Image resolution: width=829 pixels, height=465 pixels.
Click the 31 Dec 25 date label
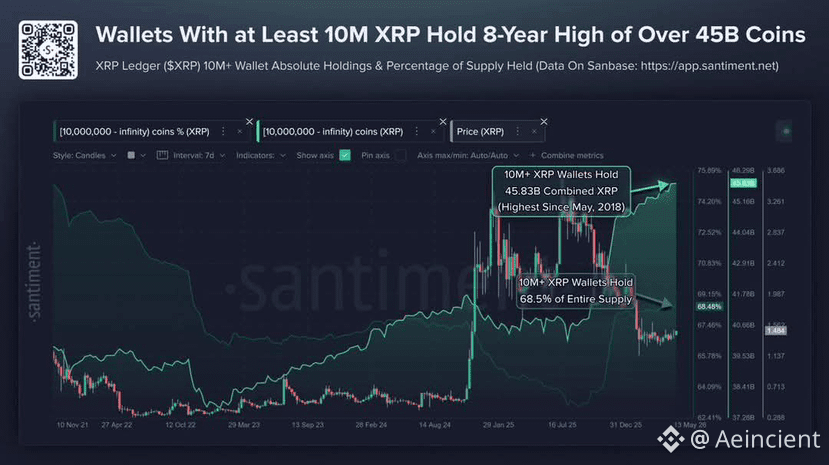(x=625, y=425)
